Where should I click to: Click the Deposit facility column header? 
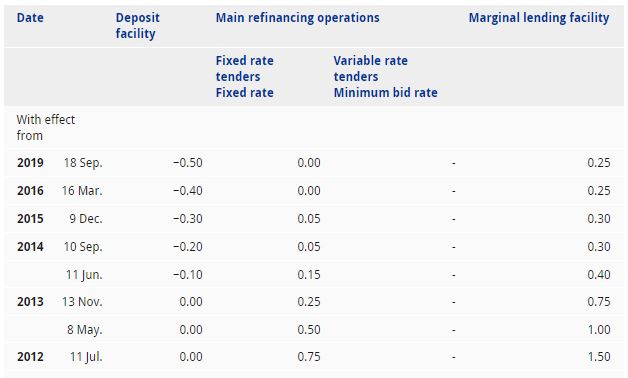tap(137, 26)
